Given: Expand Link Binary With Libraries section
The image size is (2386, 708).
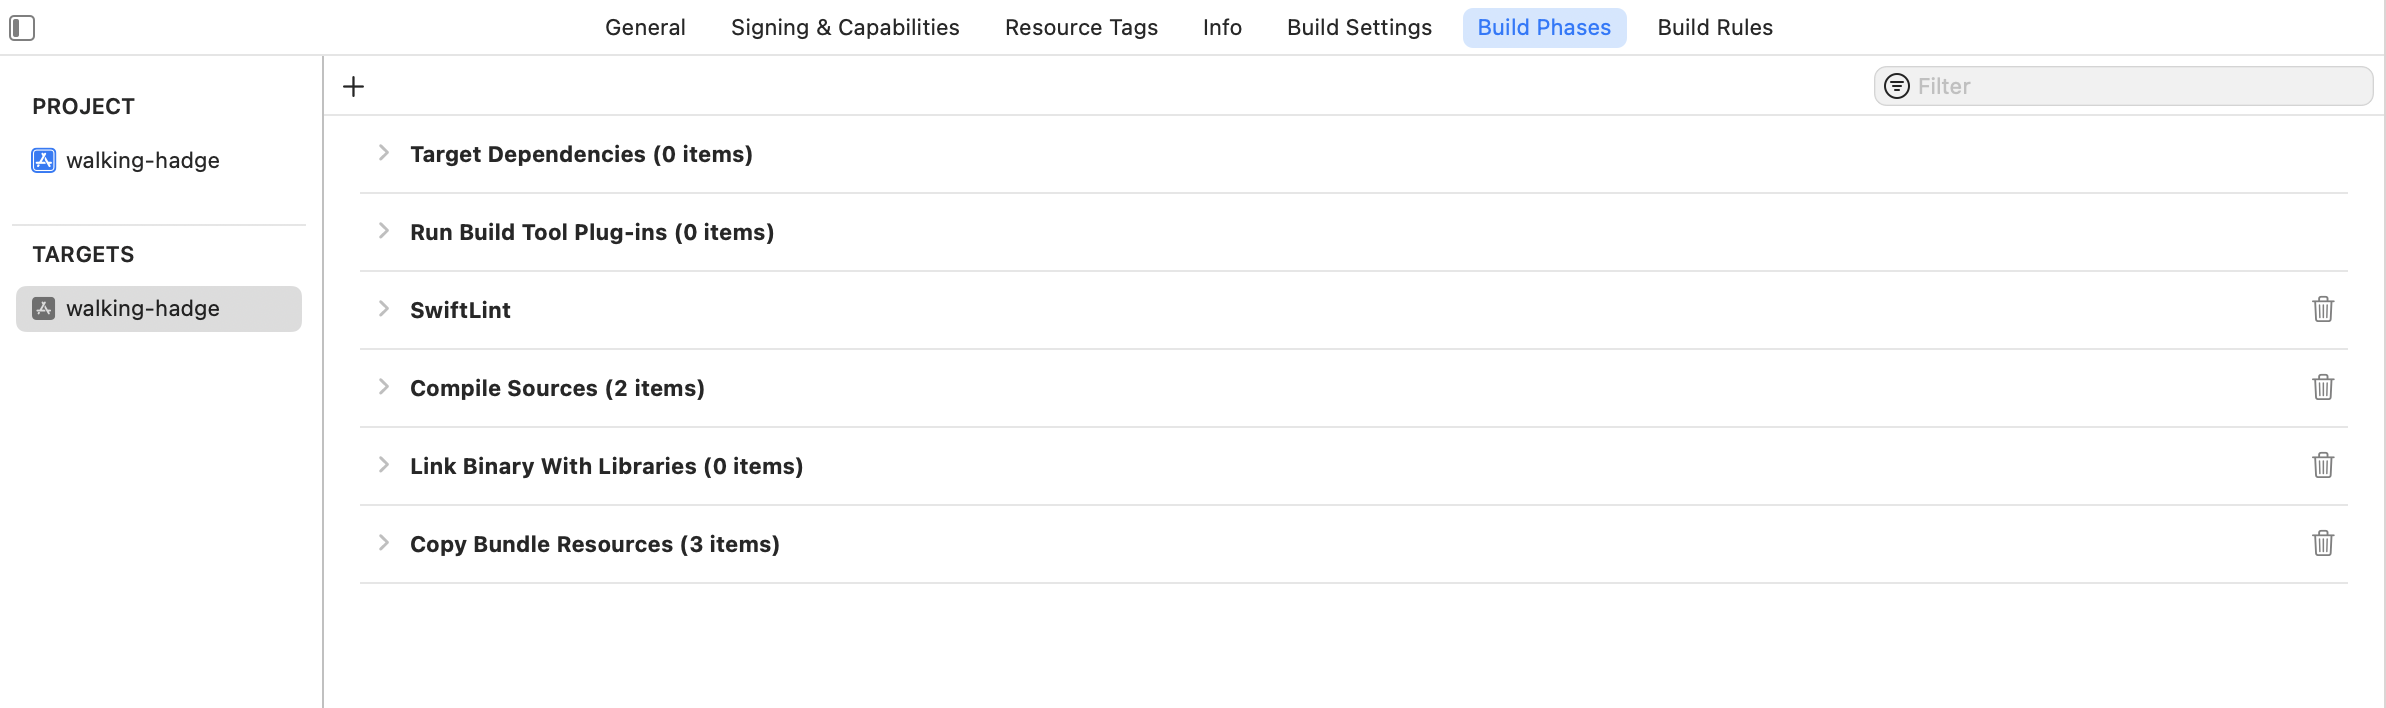Looking at the screenshot, I should [383, 465].
